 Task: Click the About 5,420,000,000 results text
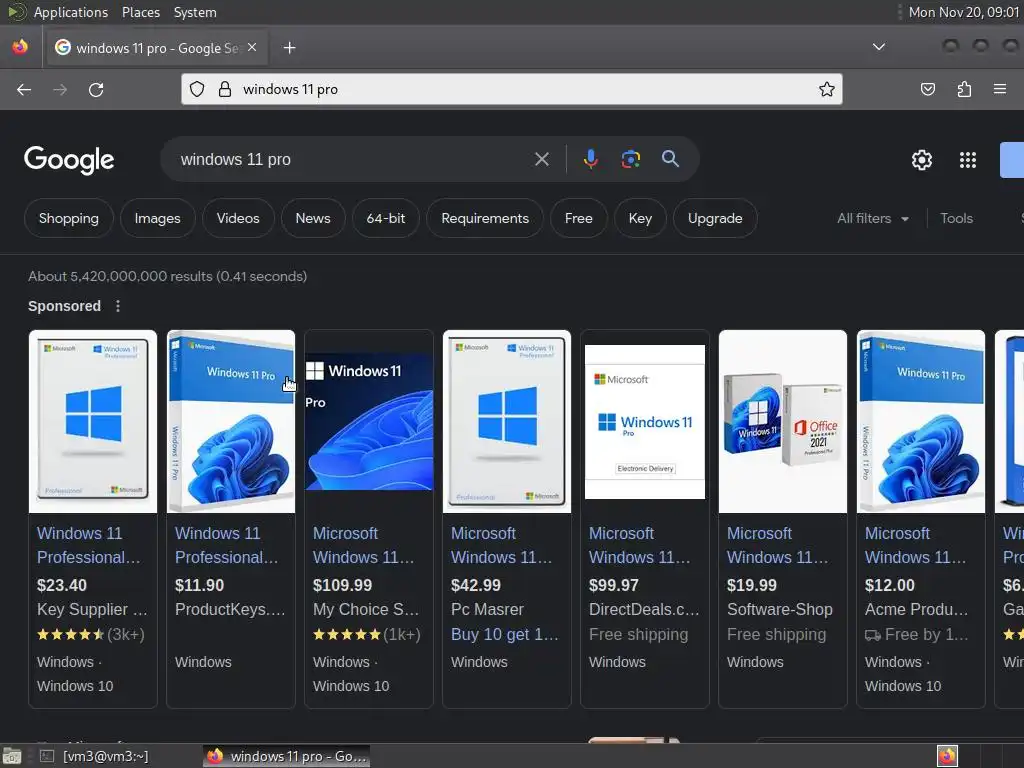(x=167, y=276)
